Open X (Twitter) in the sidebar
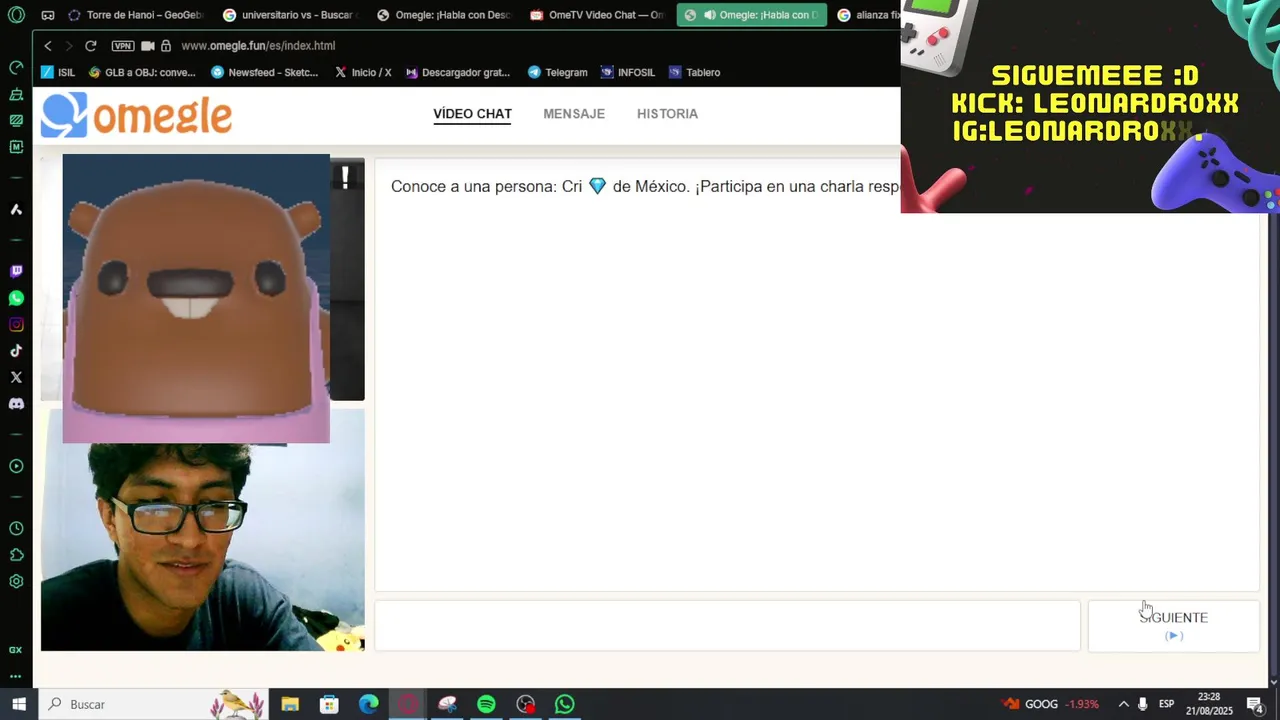The image size is (1280, 720). point(16,377)
